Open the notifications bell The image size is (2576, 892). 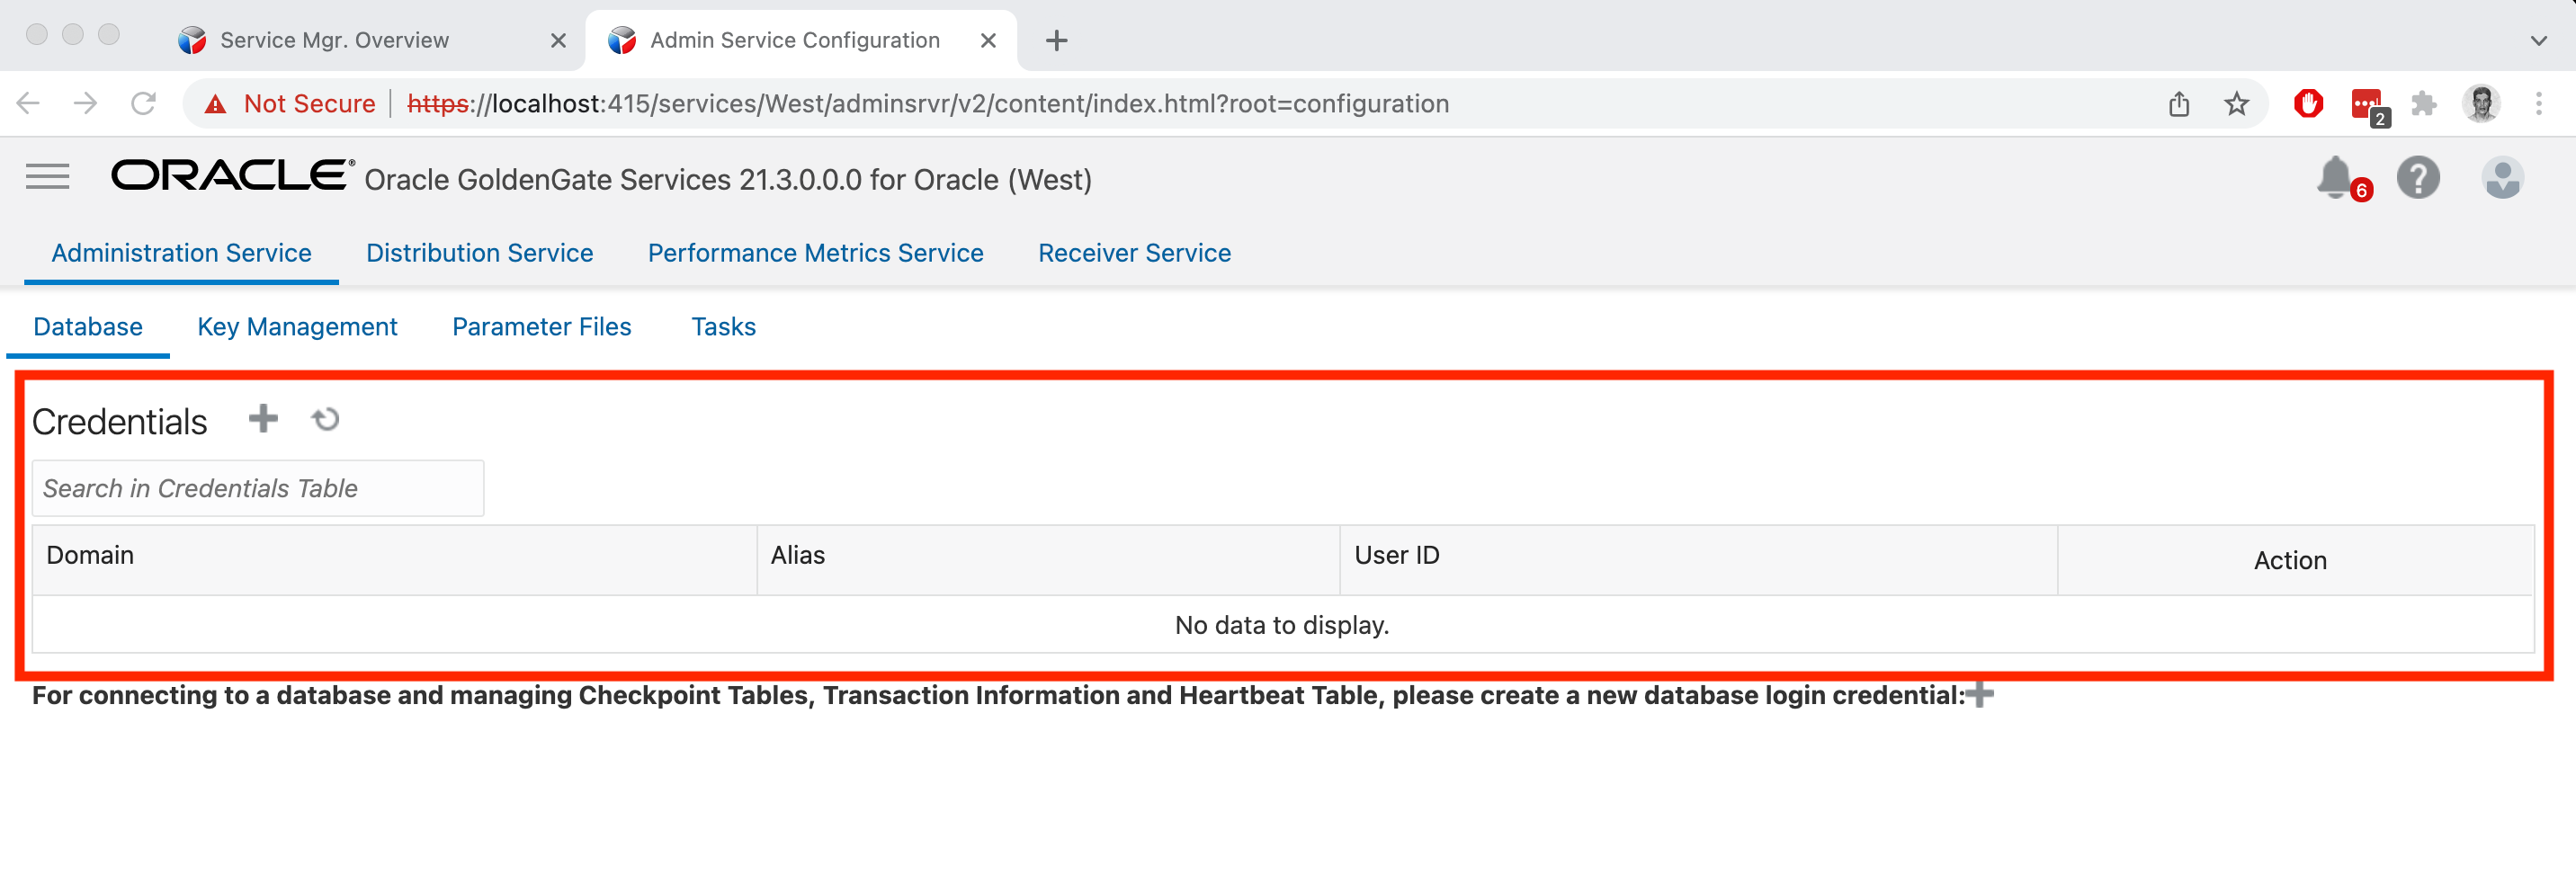click(2335, 178)
